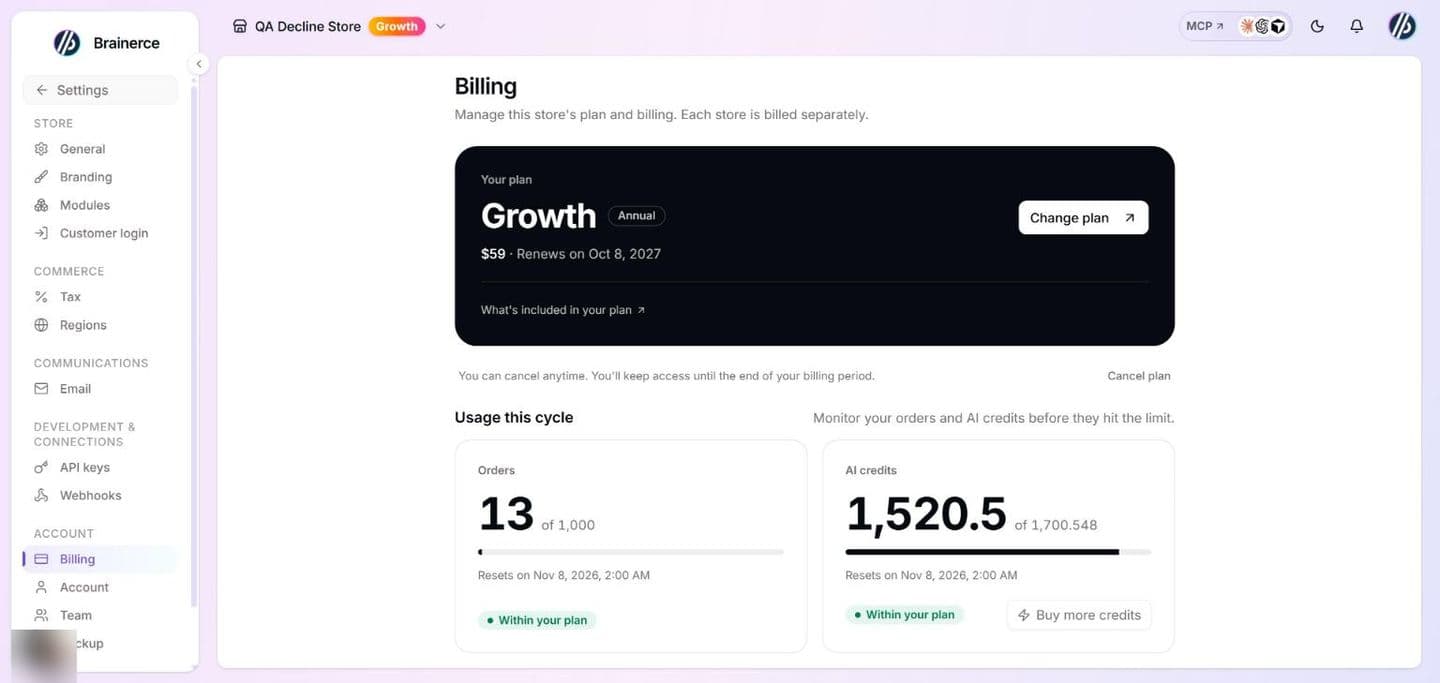The width and height of the screenshot is (1440, 683).
Task: Open What's included in your plan link
Action: pos(563,310)
